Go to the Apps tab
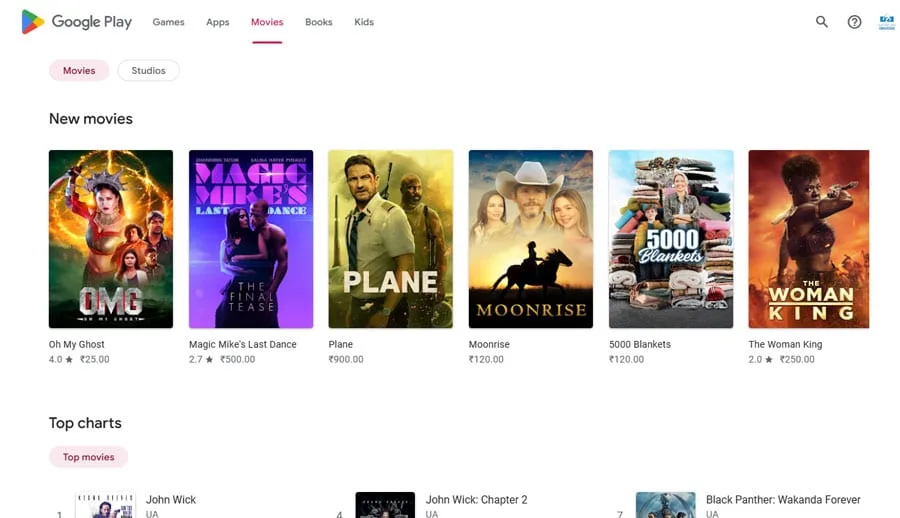The height and width of the screenshot is (518, 900). (x=218, y=22)
